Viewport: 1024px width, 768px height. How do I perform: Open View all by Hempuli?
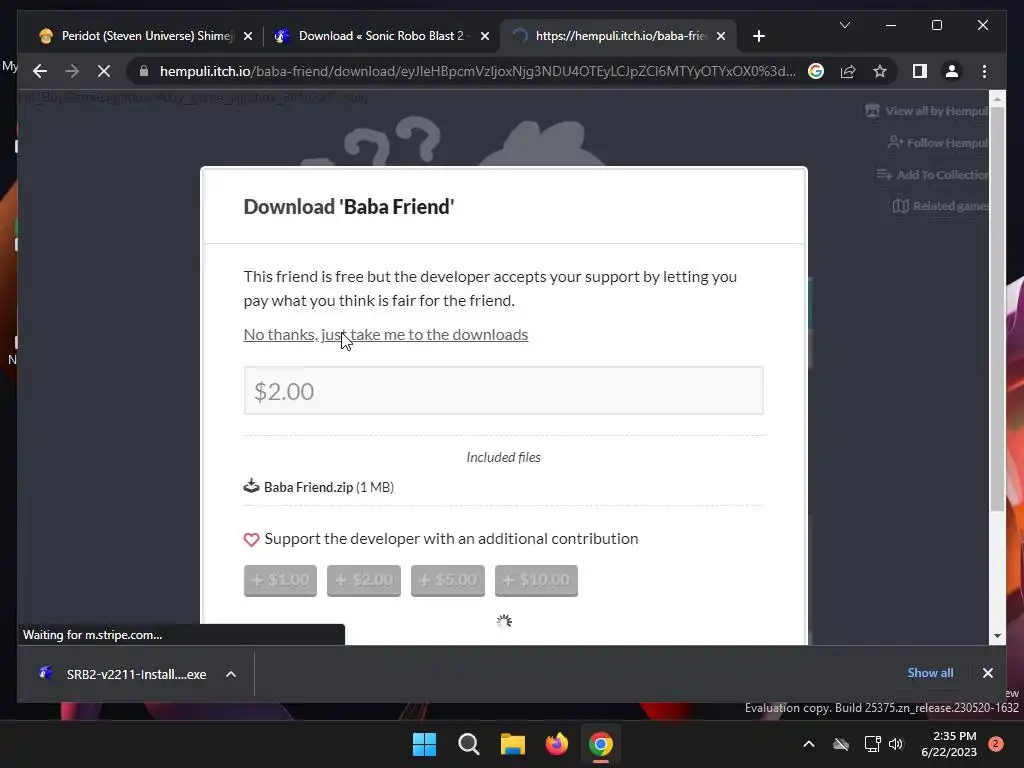pos(927,111)
